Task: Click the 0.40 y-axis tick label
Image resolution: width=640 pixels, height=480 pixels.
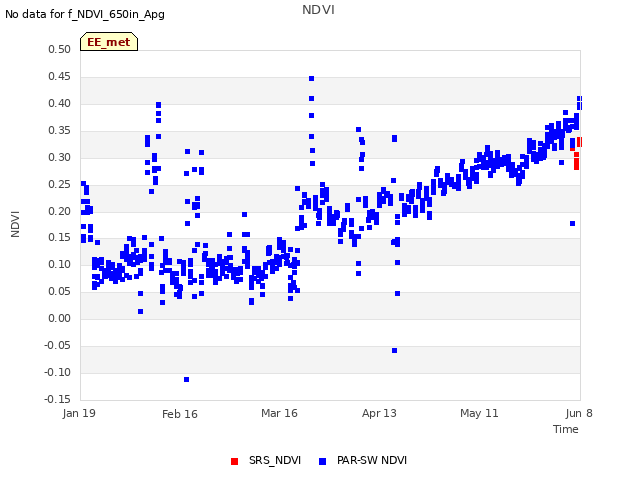Action: (x=59, y=103)
